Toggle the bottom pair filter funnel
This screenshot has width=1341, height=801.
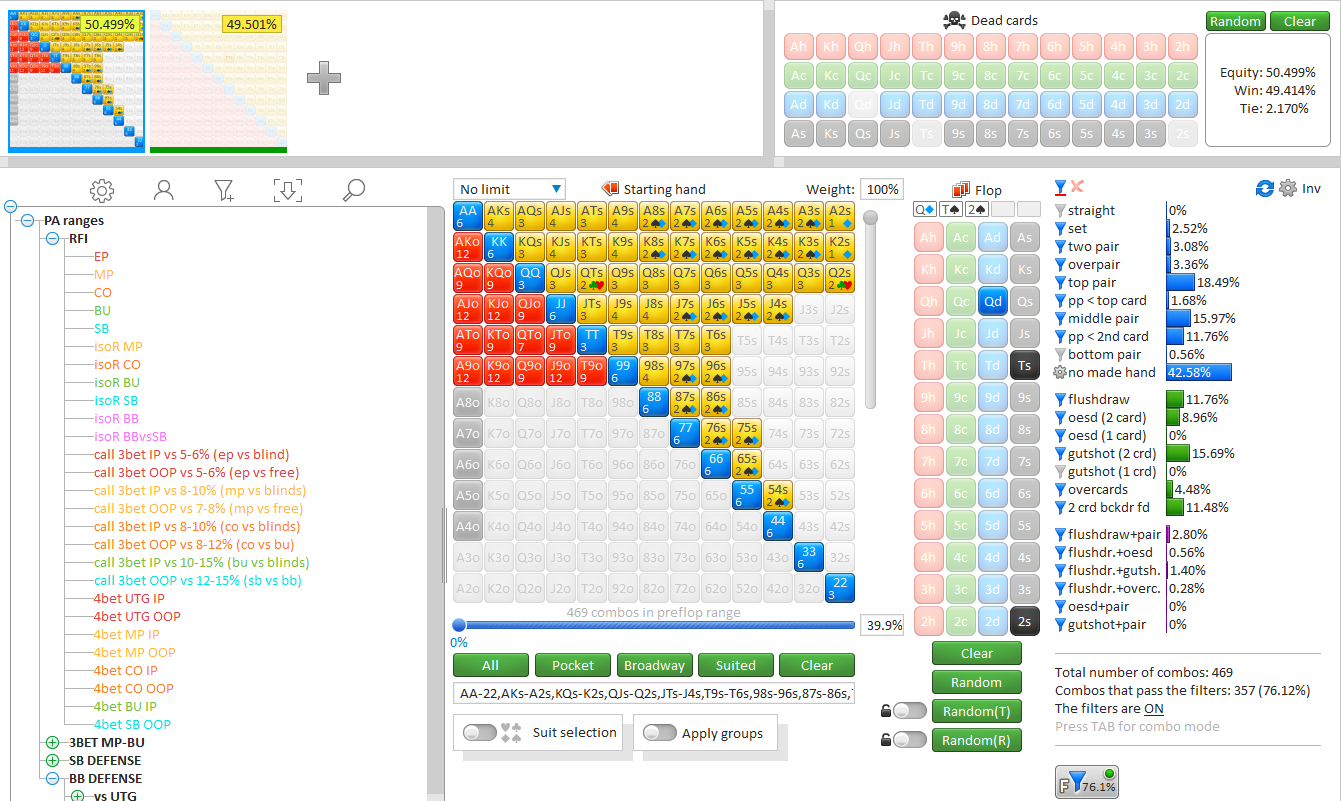pos(1061,355)
